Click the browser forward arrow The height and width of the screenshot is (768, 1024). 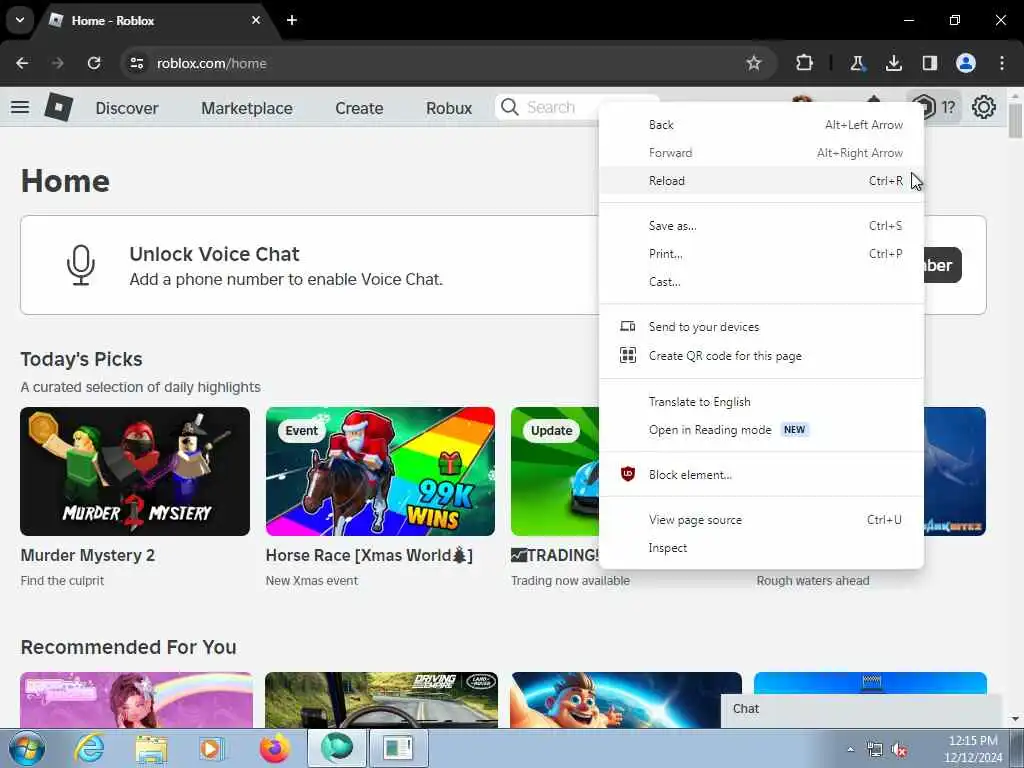tap(57, 63)
